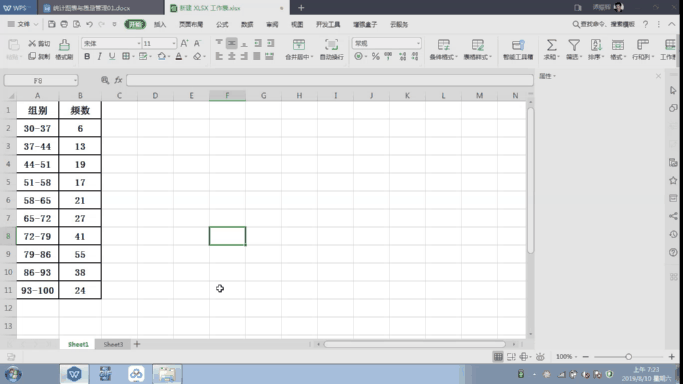This screenshot has width=683, height=384.
Task: Switch to the Review (审阅) tab
Action: [272, 24]
